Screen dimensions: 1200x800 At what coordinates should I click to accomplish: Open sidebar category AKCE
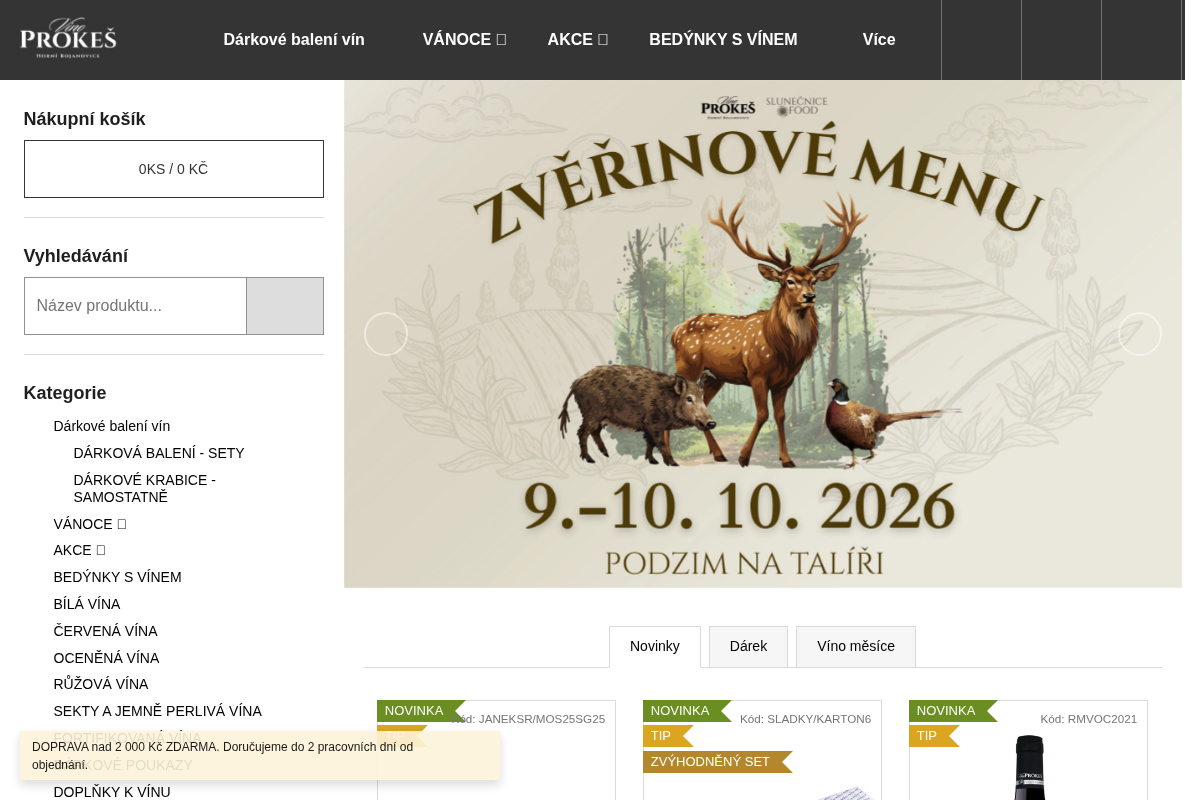point(79,550)
